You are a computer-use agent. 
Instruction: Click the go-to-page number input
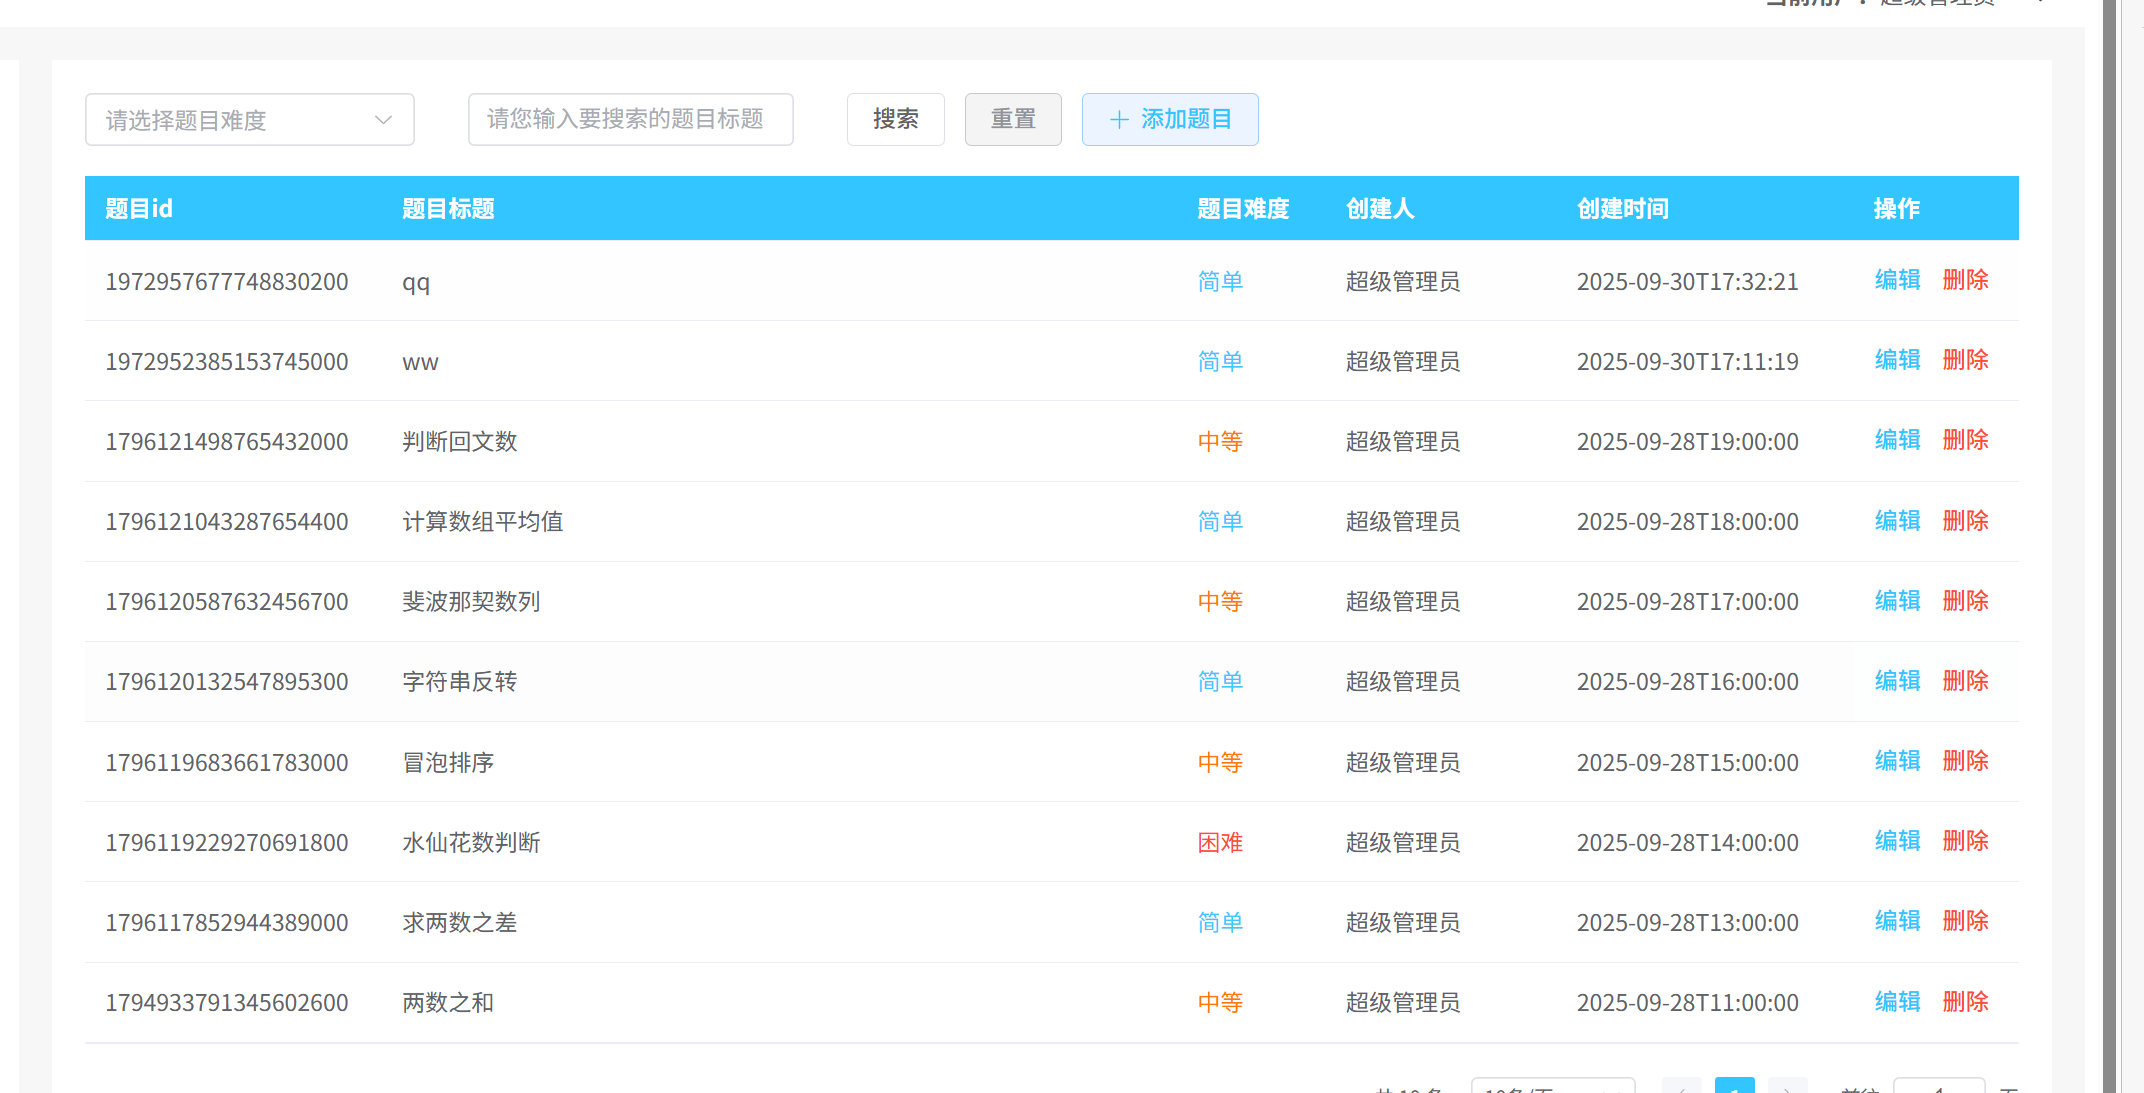click(1938, 1087)
